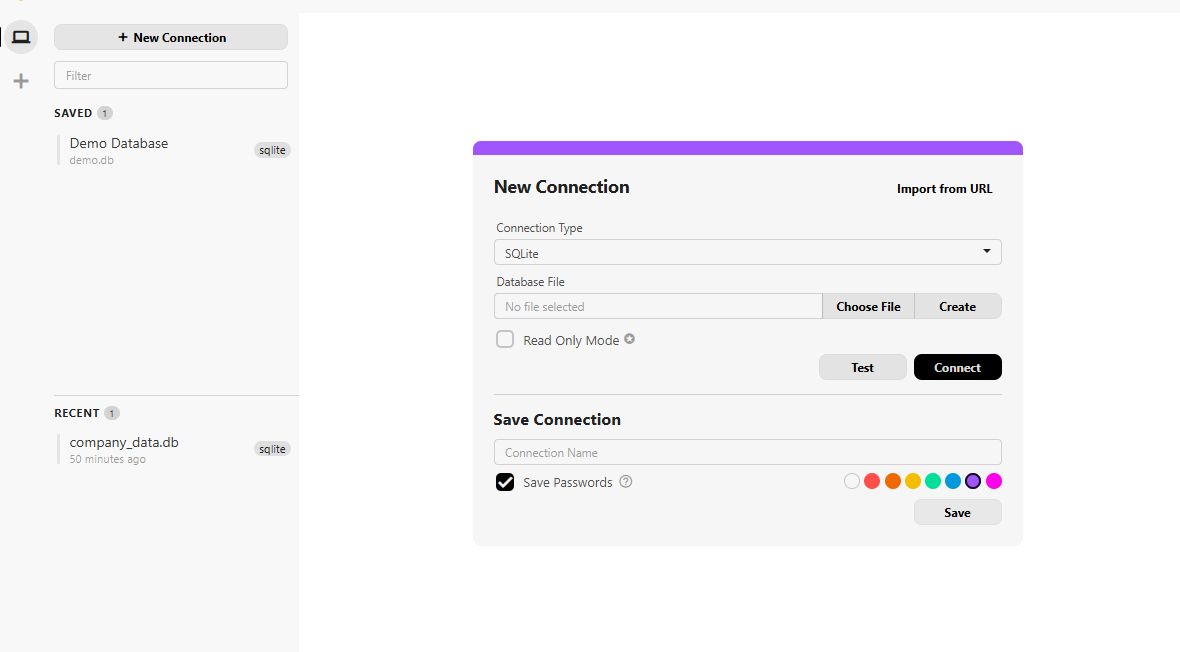1180x652 pixels.
Task: Click the sqlite badge on Demo Database
Action: tap(272, 150)
